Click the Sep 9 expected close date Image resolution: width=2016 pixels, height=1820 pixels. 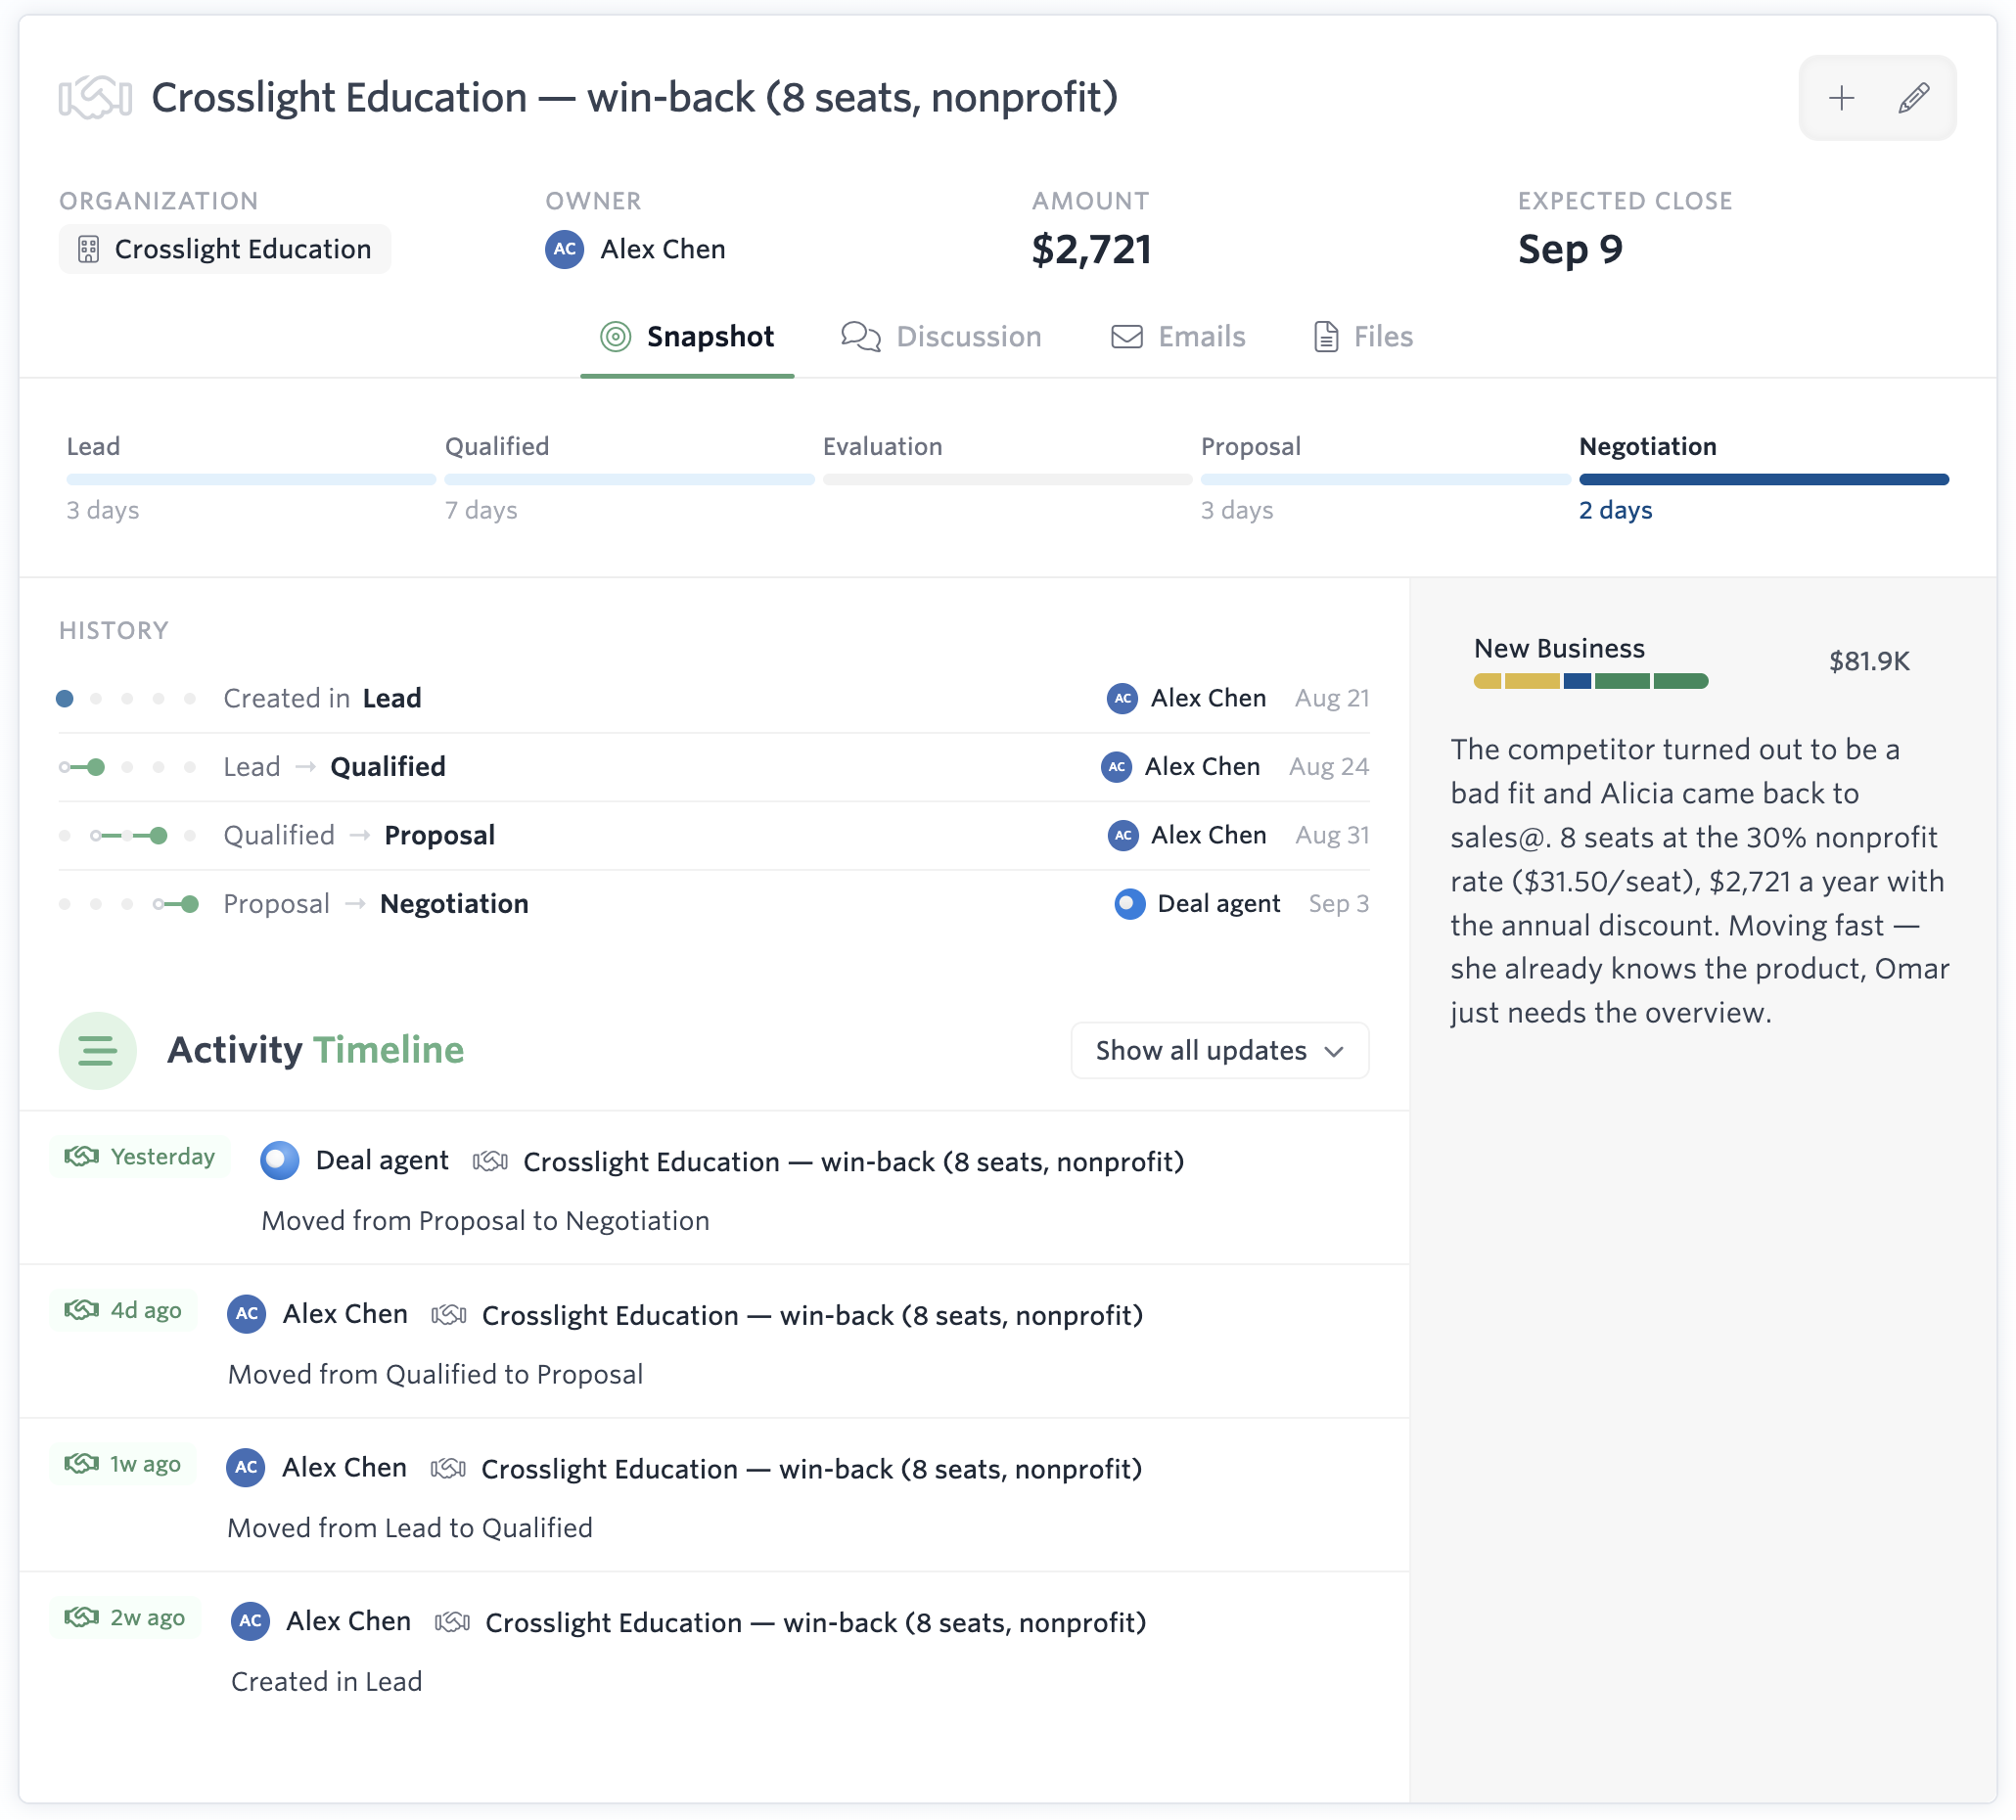point(1570,250)
